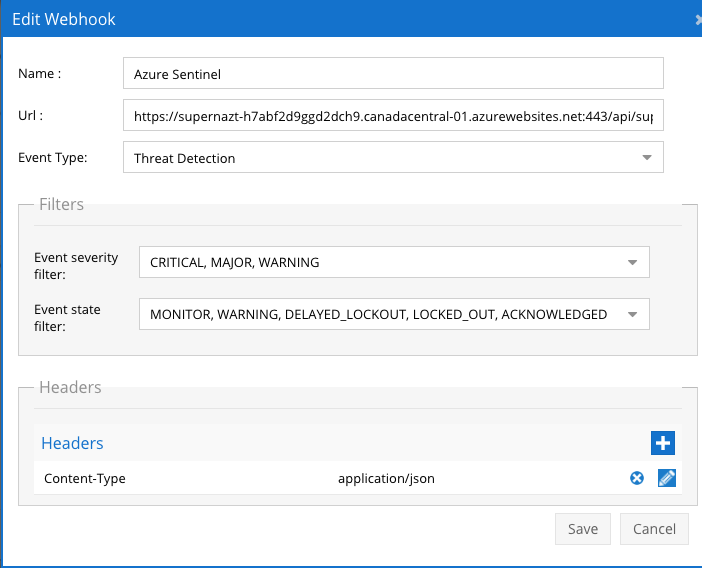The width and height of the screenshot is (702, 568).
Task: Save the webhook changes
Action: click(x=582, y=529)
